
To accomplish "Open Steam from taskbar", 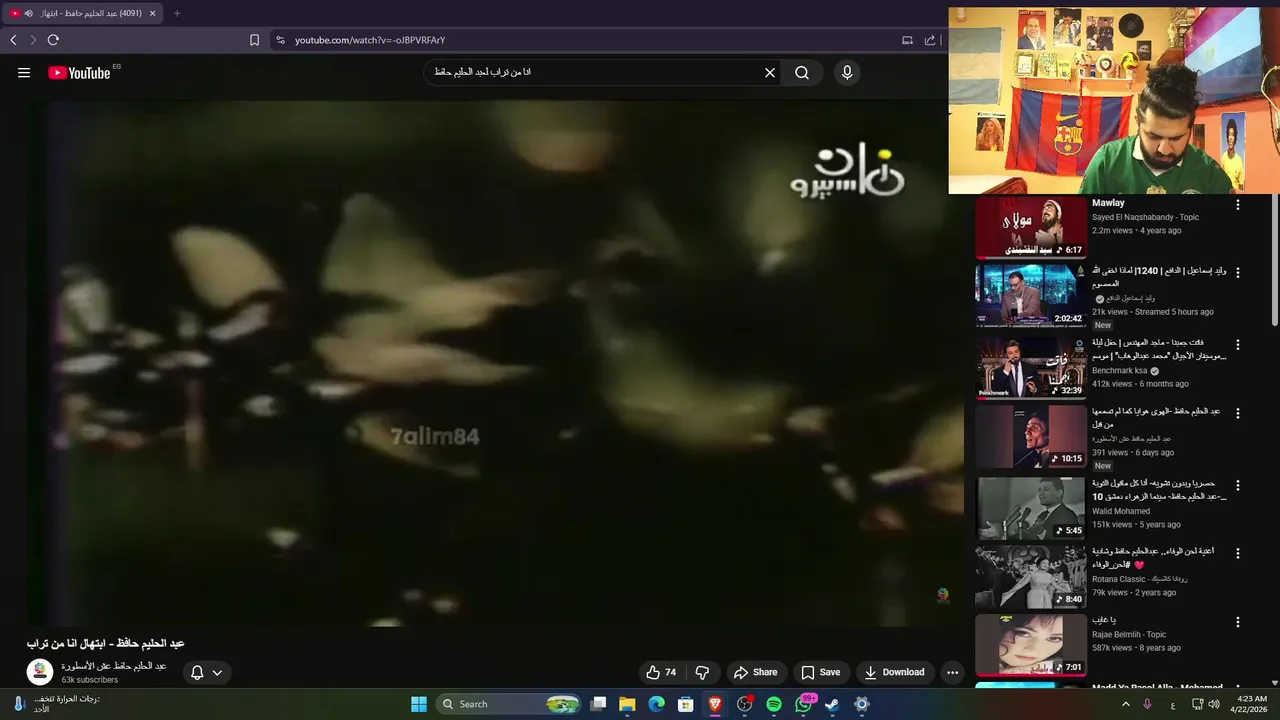I will [x=832, y=704].
